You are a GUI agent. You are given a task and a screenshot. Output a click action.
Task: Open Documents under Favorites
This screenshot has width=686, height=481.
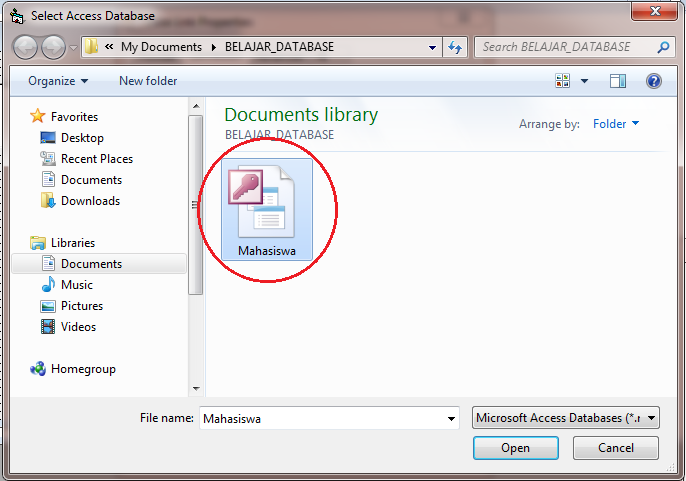coord(81,180)
